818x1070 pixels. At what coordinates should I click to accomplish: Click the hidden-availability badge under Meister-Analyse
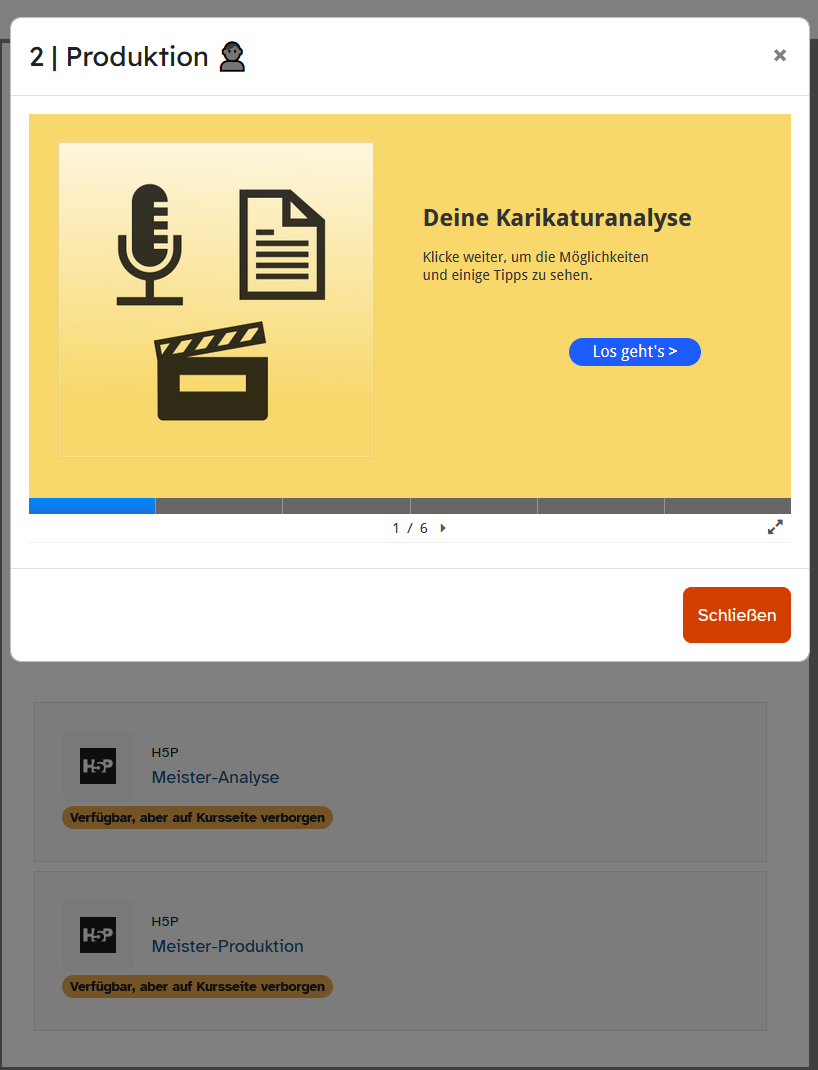[197, 818]
